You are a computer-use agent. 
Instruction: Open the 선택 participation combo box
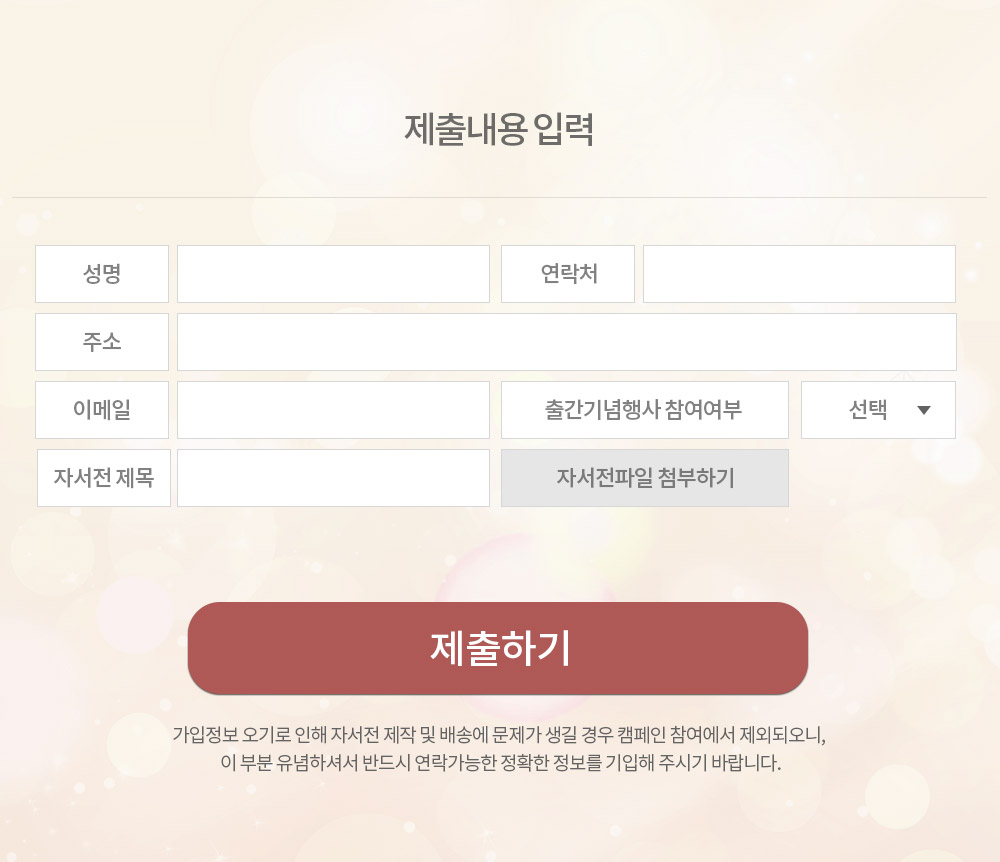[878, 410]
